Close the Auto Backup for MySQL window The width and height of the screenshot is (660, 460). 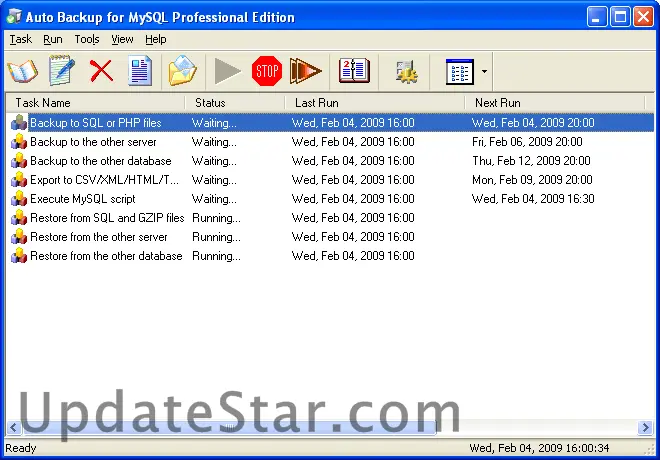click(644, 17)
